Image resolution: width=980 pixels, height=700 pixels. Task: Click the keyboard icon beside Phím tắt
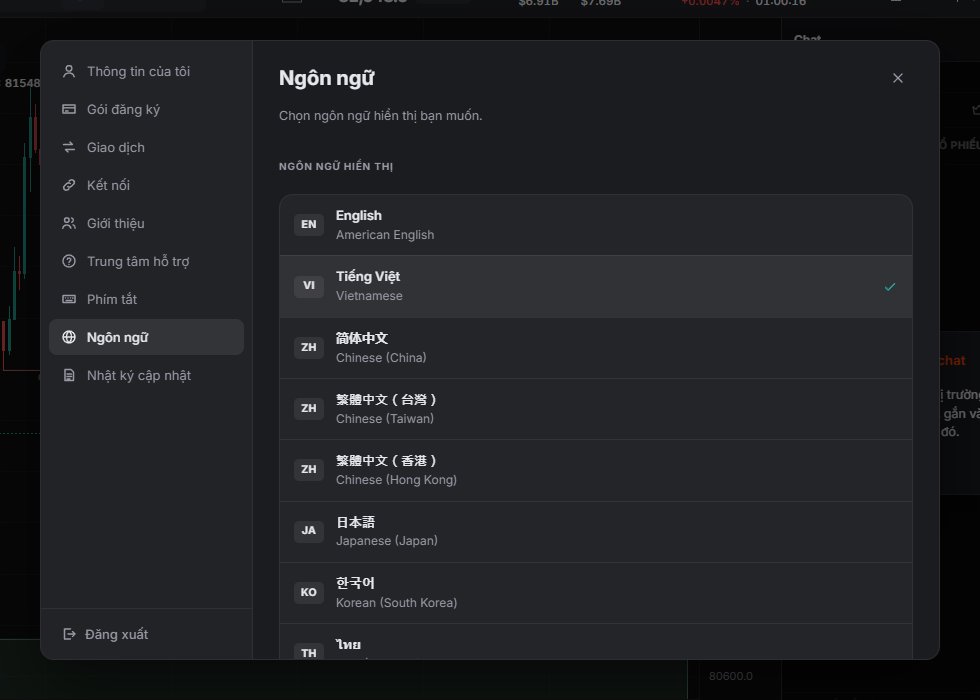pos(69,299)
